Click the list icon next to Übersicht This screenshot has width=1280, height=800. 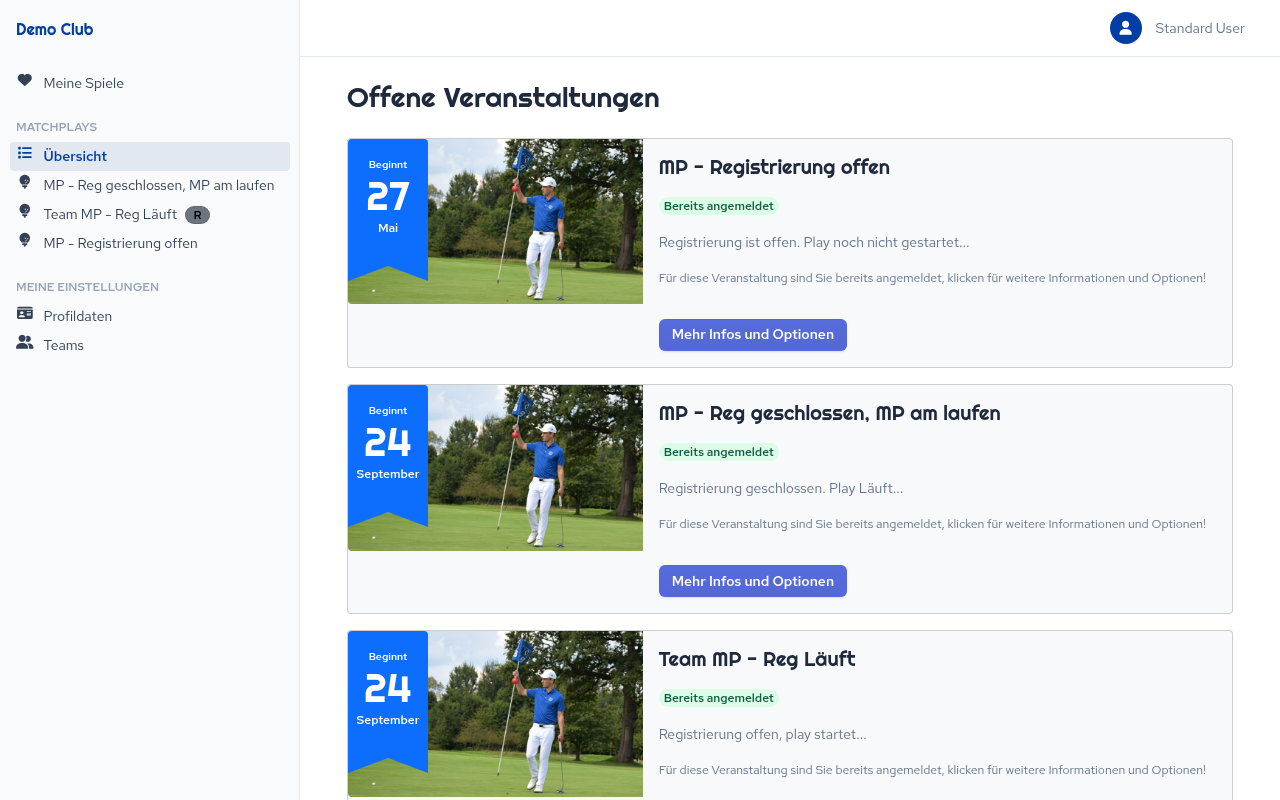click(25, 154)
